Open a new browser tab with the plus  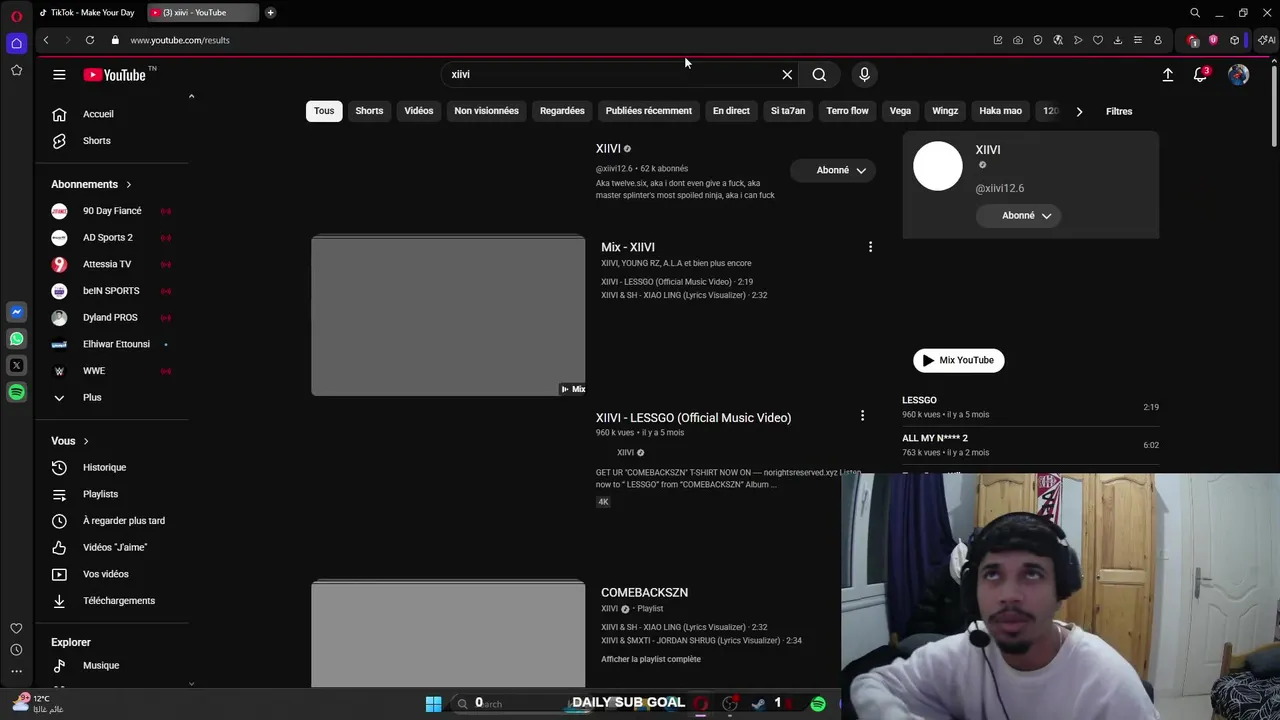click(x=270, y=13)
